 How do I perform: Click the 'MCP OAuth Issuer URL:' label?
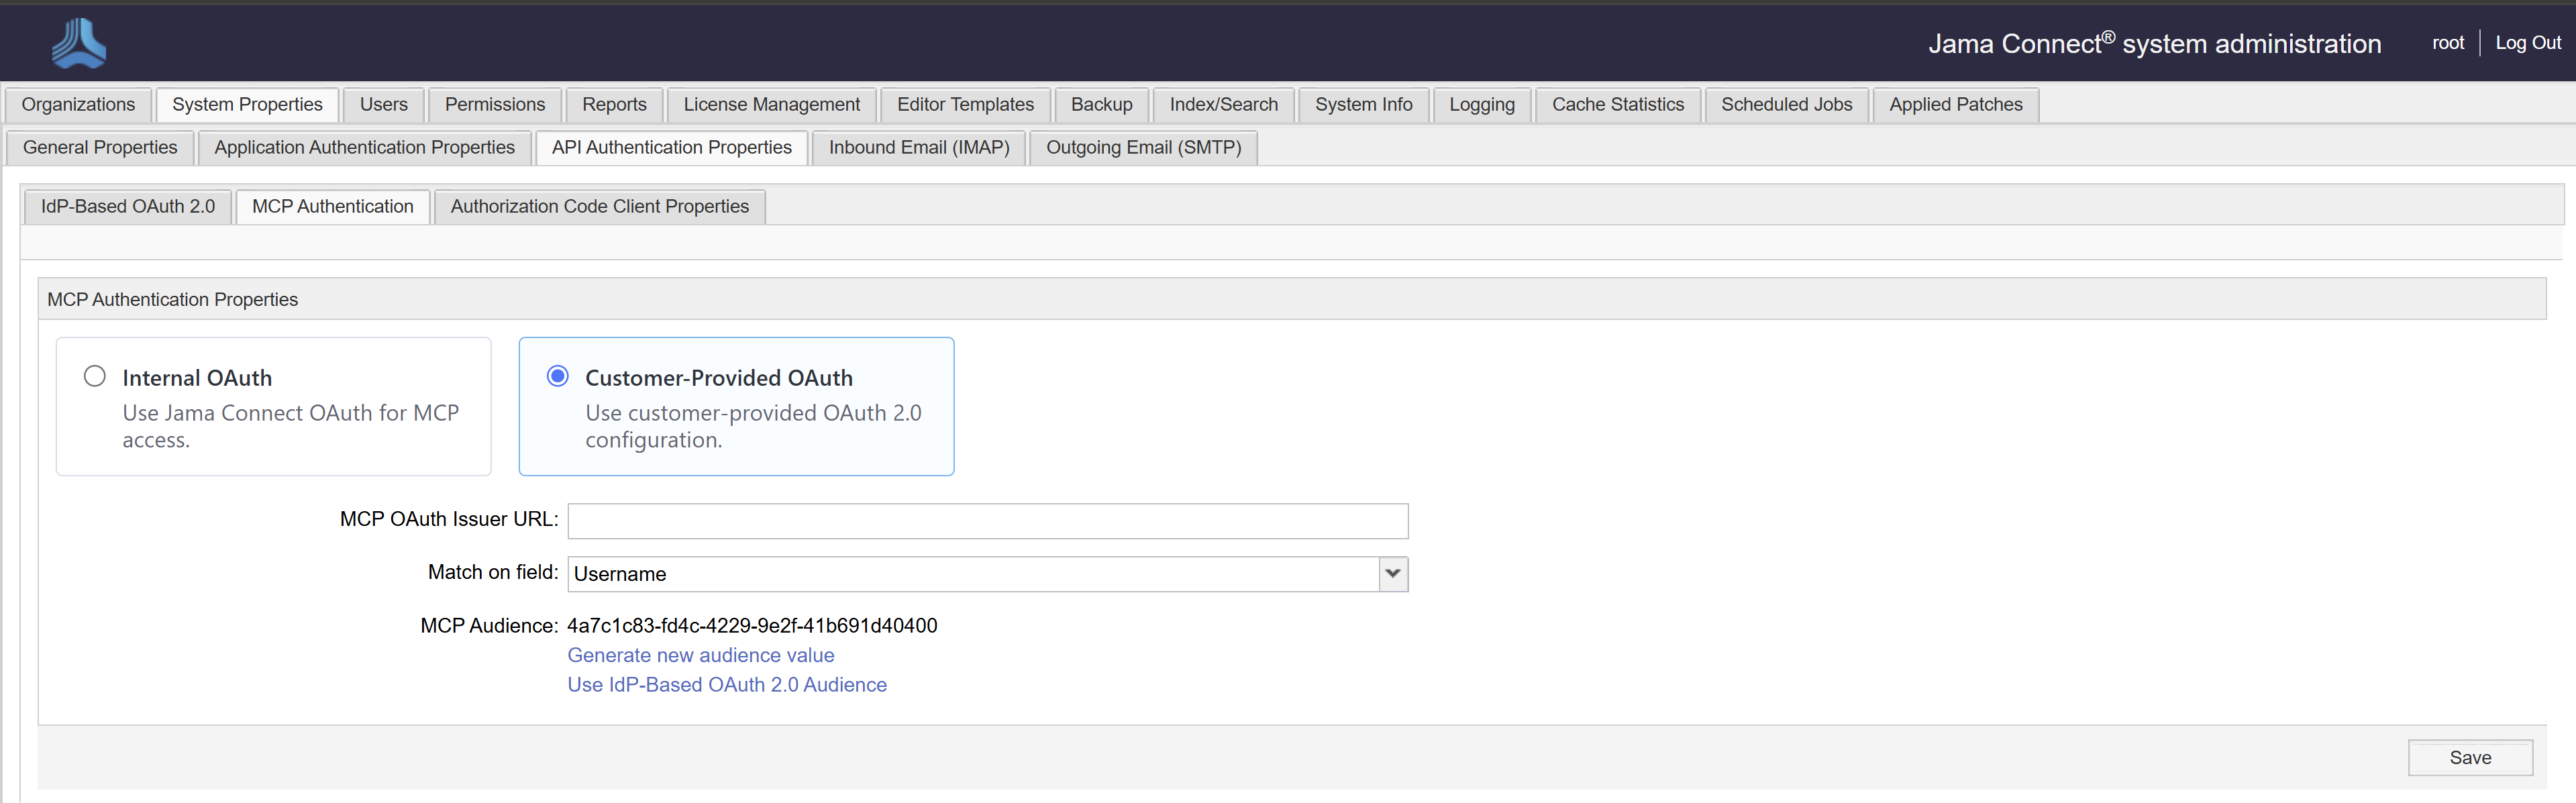tap(449, 519)
